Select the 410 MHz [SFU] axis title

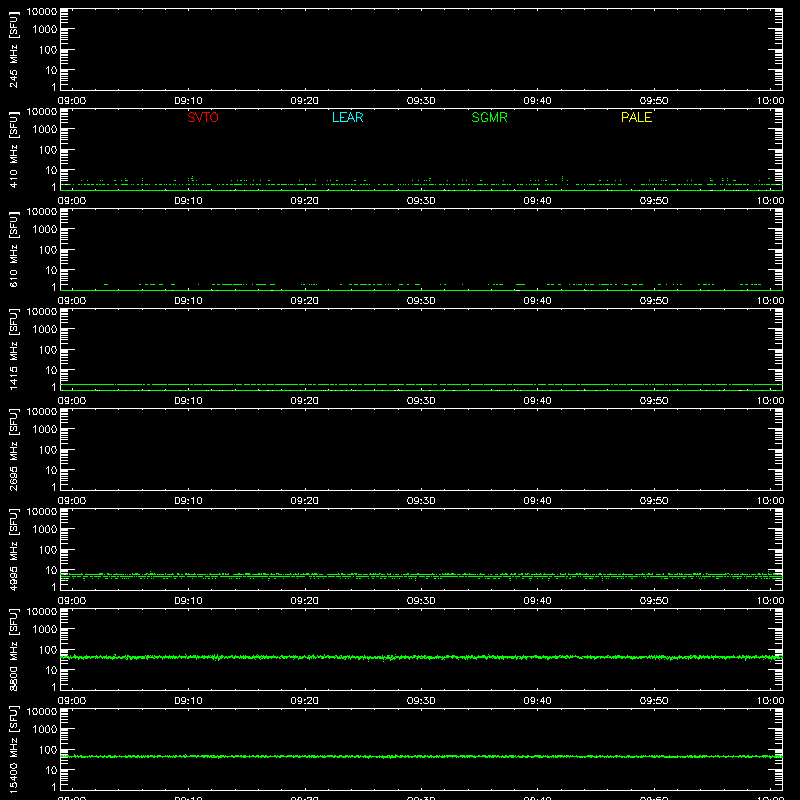tap(13, 149)
